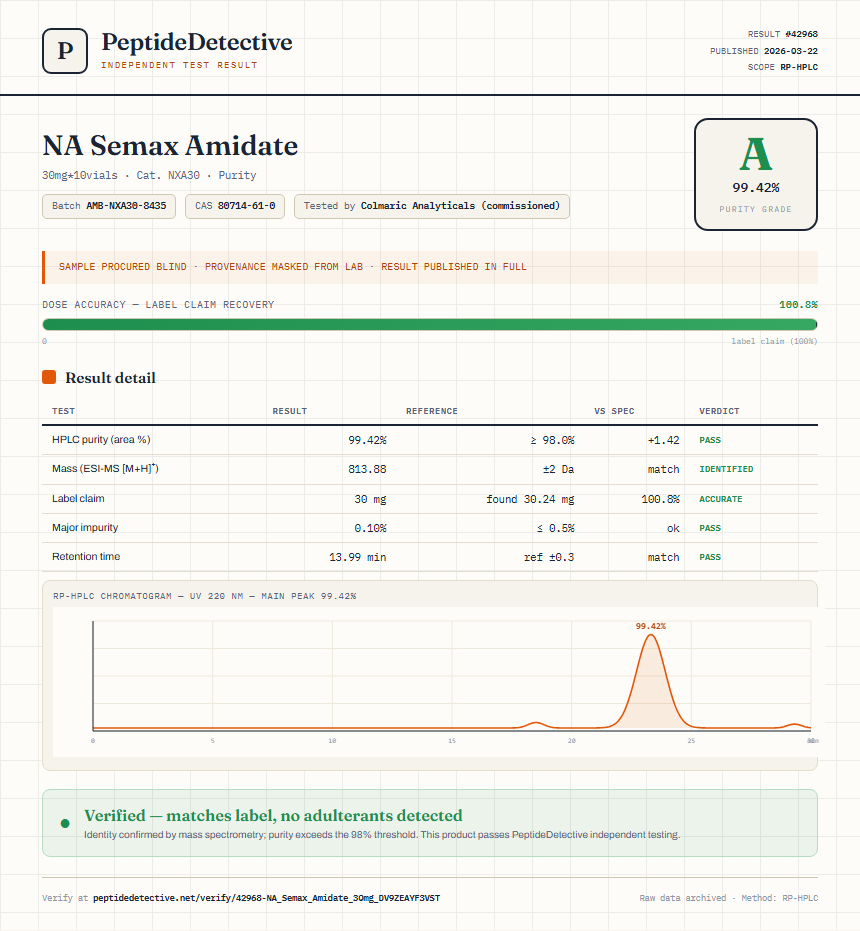Click the Raw data archived footer note
Viewport: 860px width, 931px height.
tap(728, 898)
